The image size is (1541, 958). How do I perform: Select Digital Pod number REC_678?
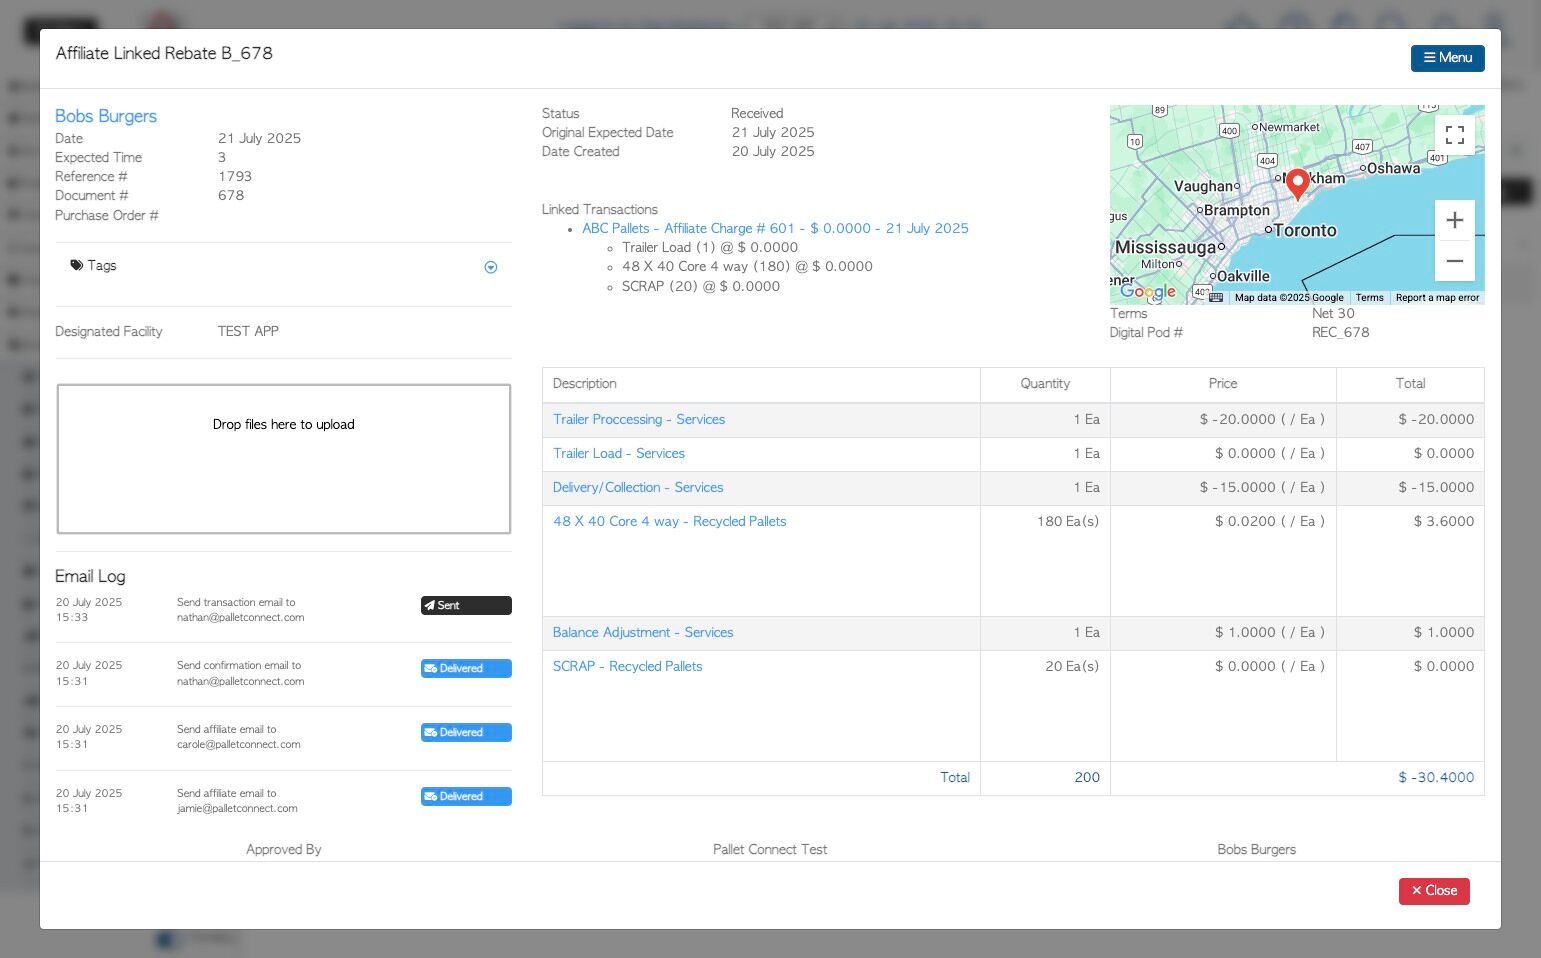(1341, 332)
